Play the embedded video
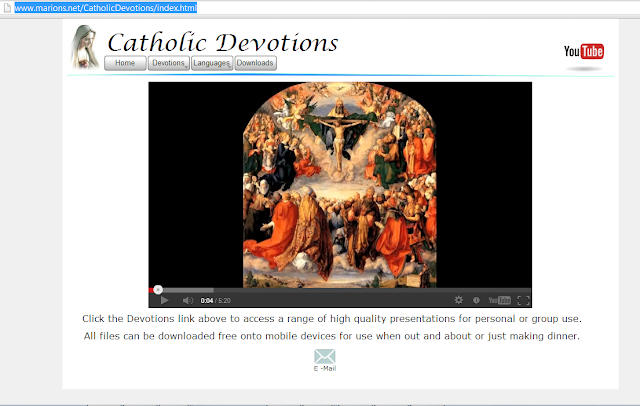640x406 pixels. 164,301
